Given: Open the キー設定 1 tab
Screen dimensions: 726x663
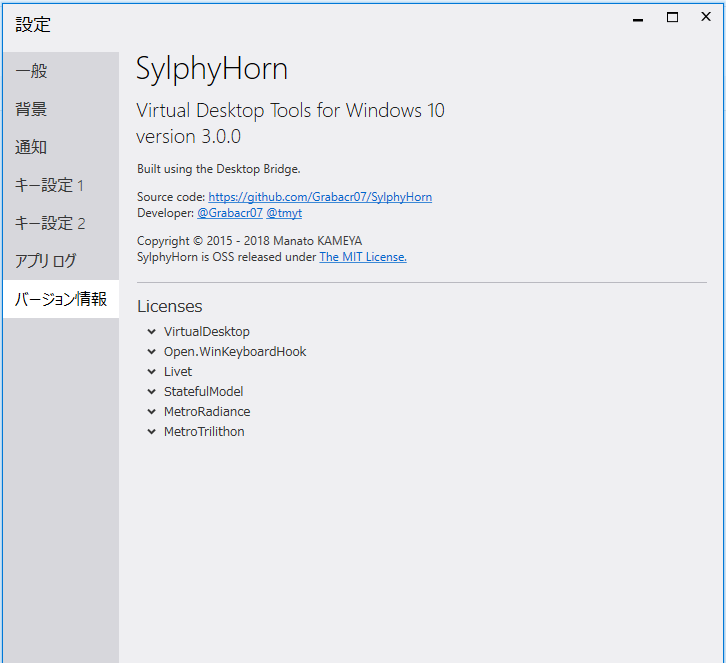Looking at the screenshot, I should coord(61,185).
